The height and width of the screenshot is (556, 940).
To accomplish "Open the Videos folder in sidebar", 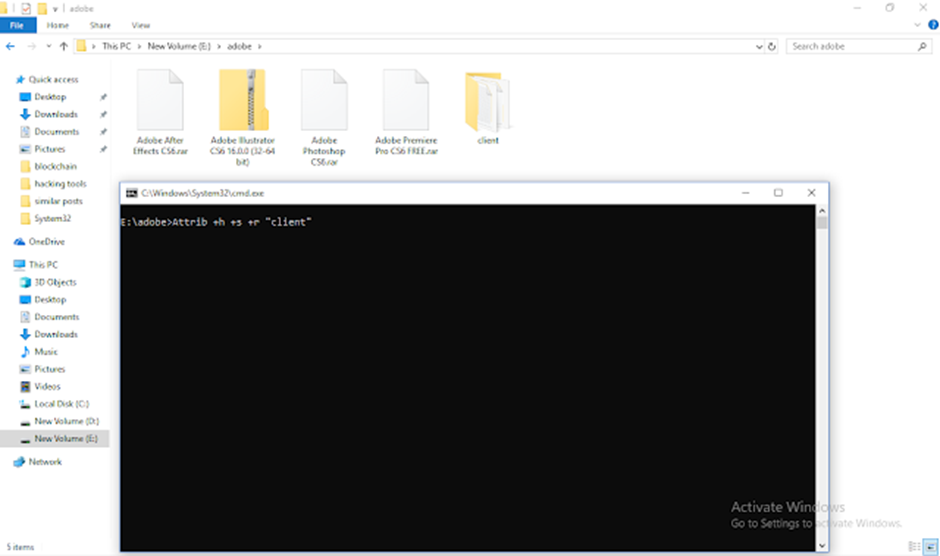I will tap(47, 386).
